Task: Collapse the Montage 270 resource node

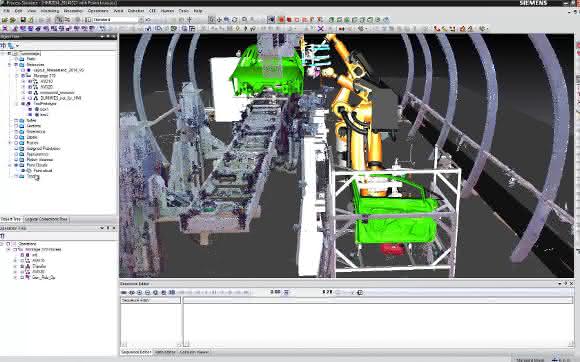Action: coord(17,75)
